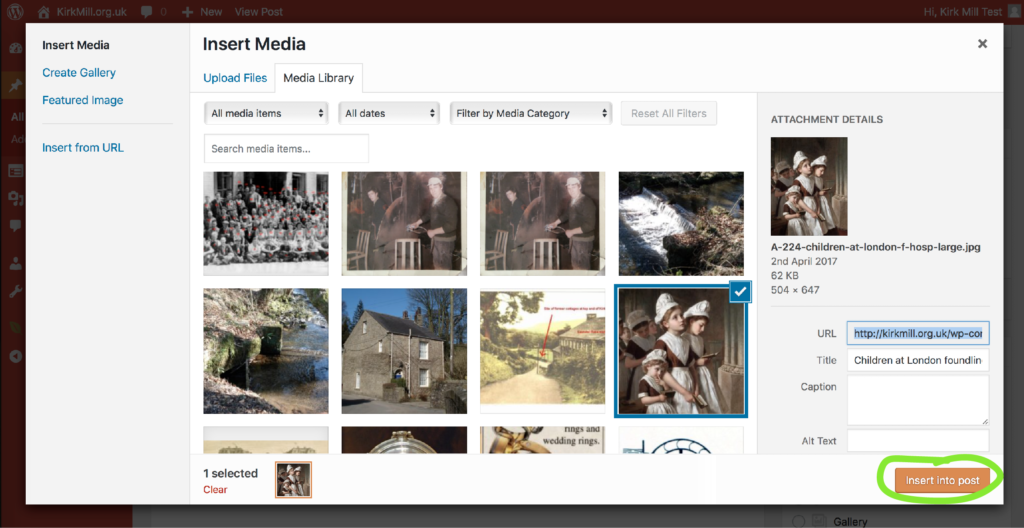Choose Create Gallery in the left sidebar
This screenshot has width=1024, height=528.
(x=79, y=73)
